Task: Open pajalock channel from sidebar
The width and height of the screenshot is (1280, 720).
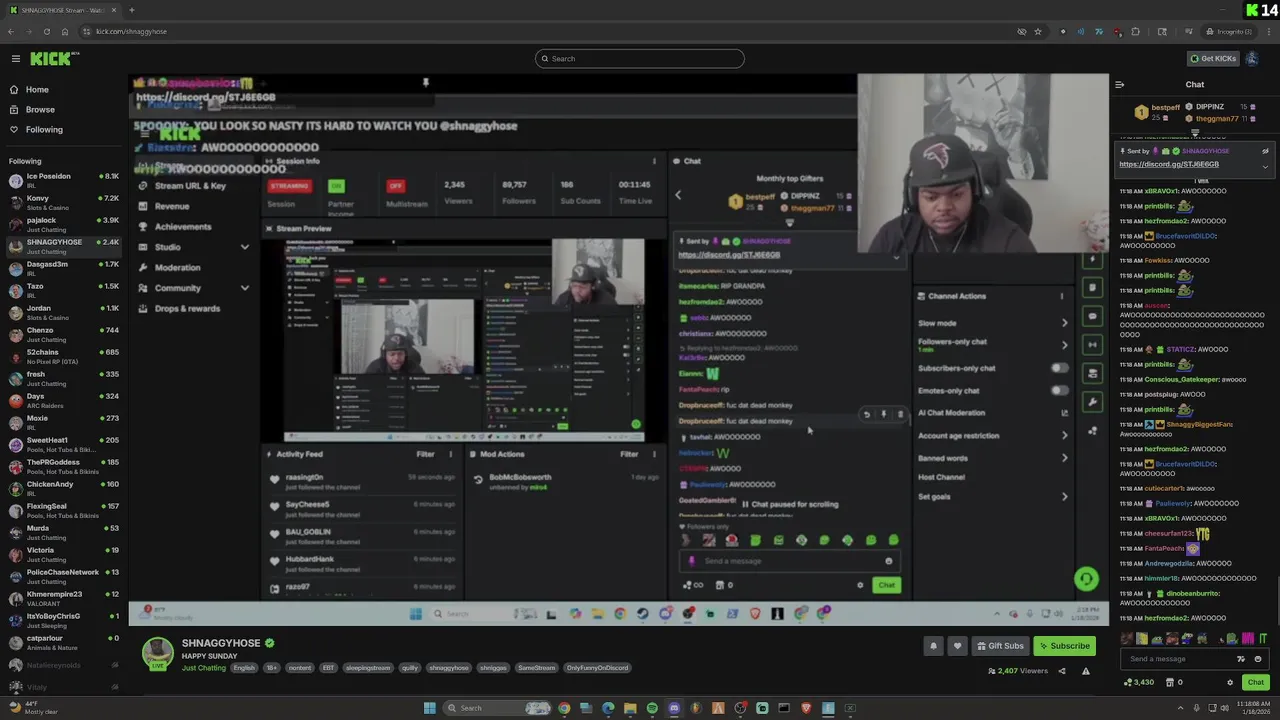Action: point(62,225)
